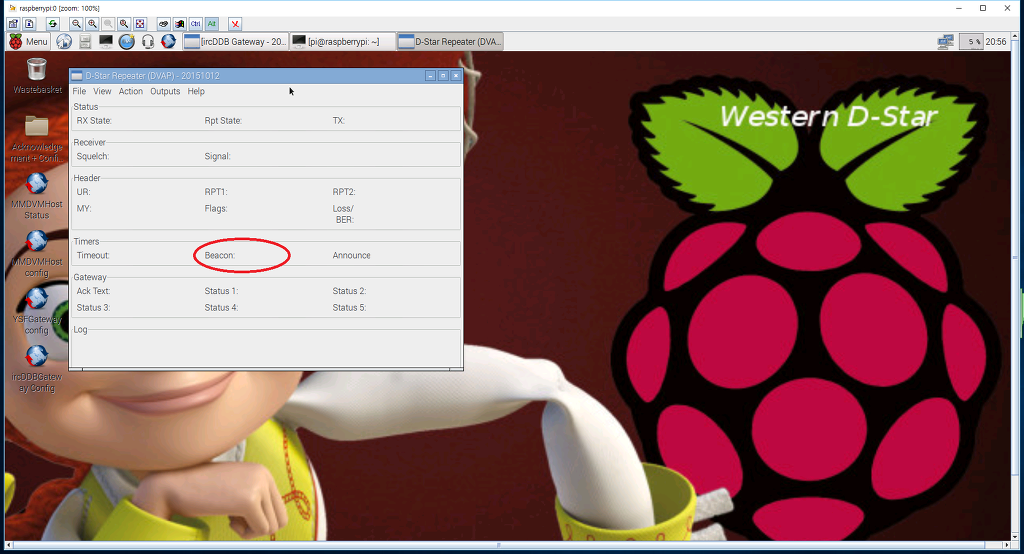This screenshot has height=554, width=1024.
Task: Select the YSFGateway config desktop icon
Action: click(37, 311)
